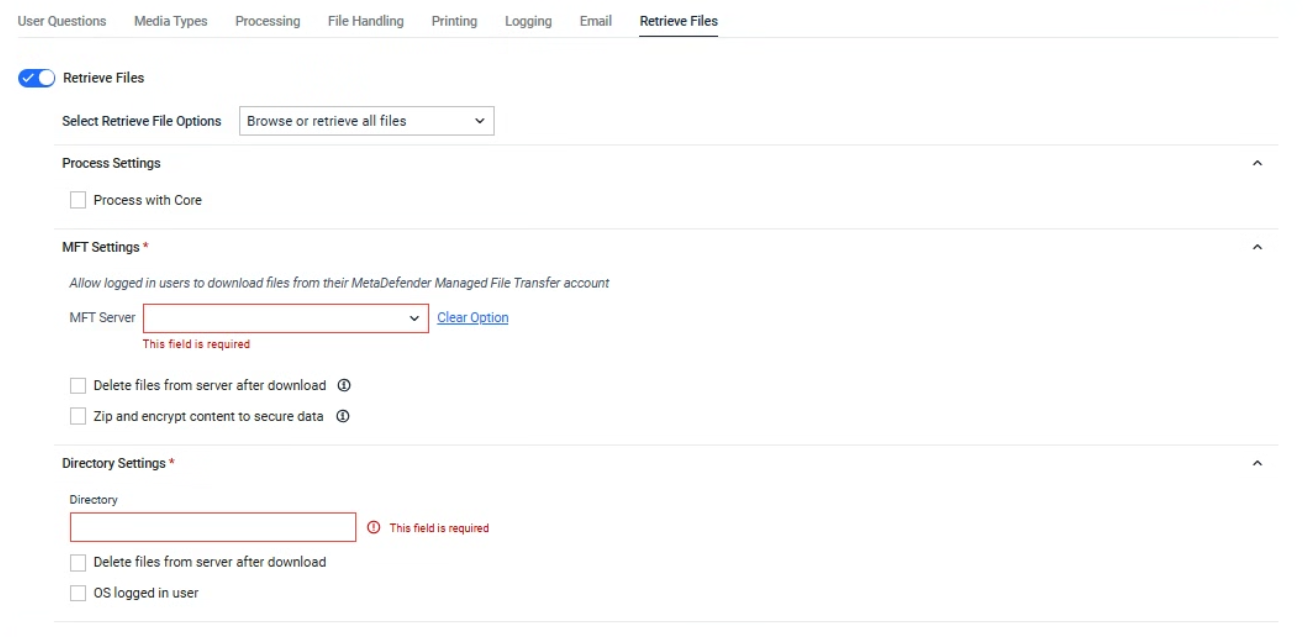Toggle the Retrieve Files switch off
Viewport: 1303px width, 637px height.
[x=37, y=78]
